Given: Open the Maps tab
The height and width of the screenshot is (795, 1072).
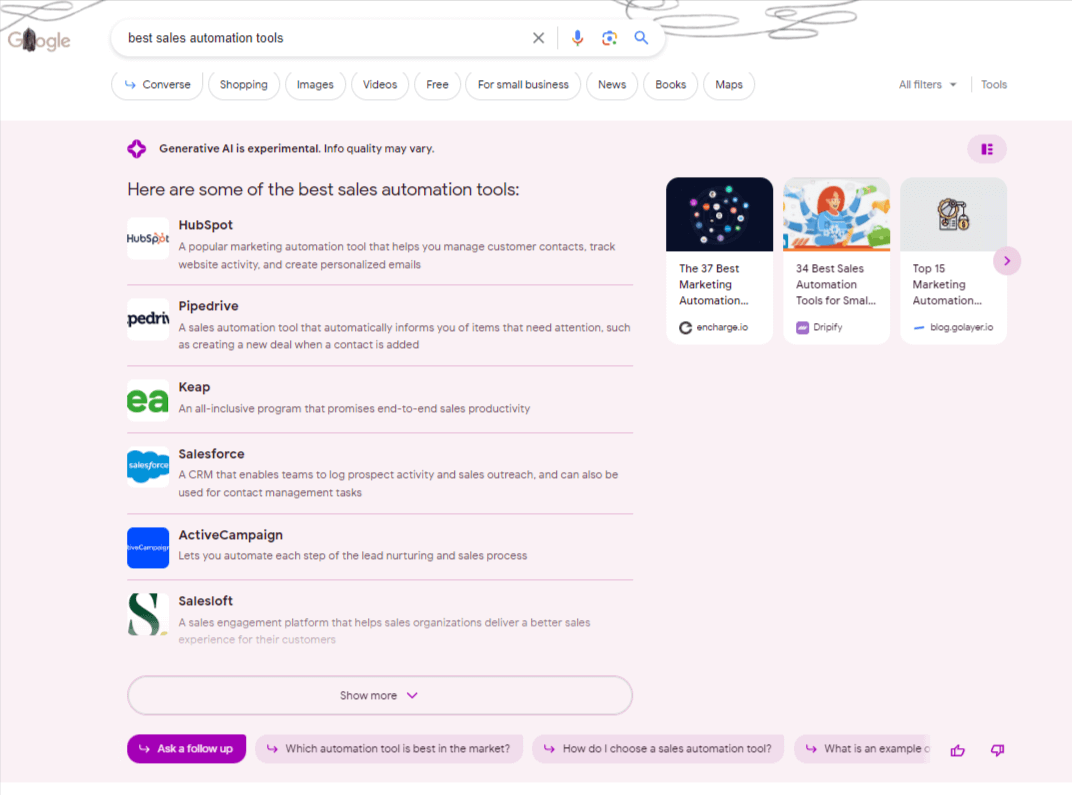Looking at the screenshot, I should click(x=729, y=85).
